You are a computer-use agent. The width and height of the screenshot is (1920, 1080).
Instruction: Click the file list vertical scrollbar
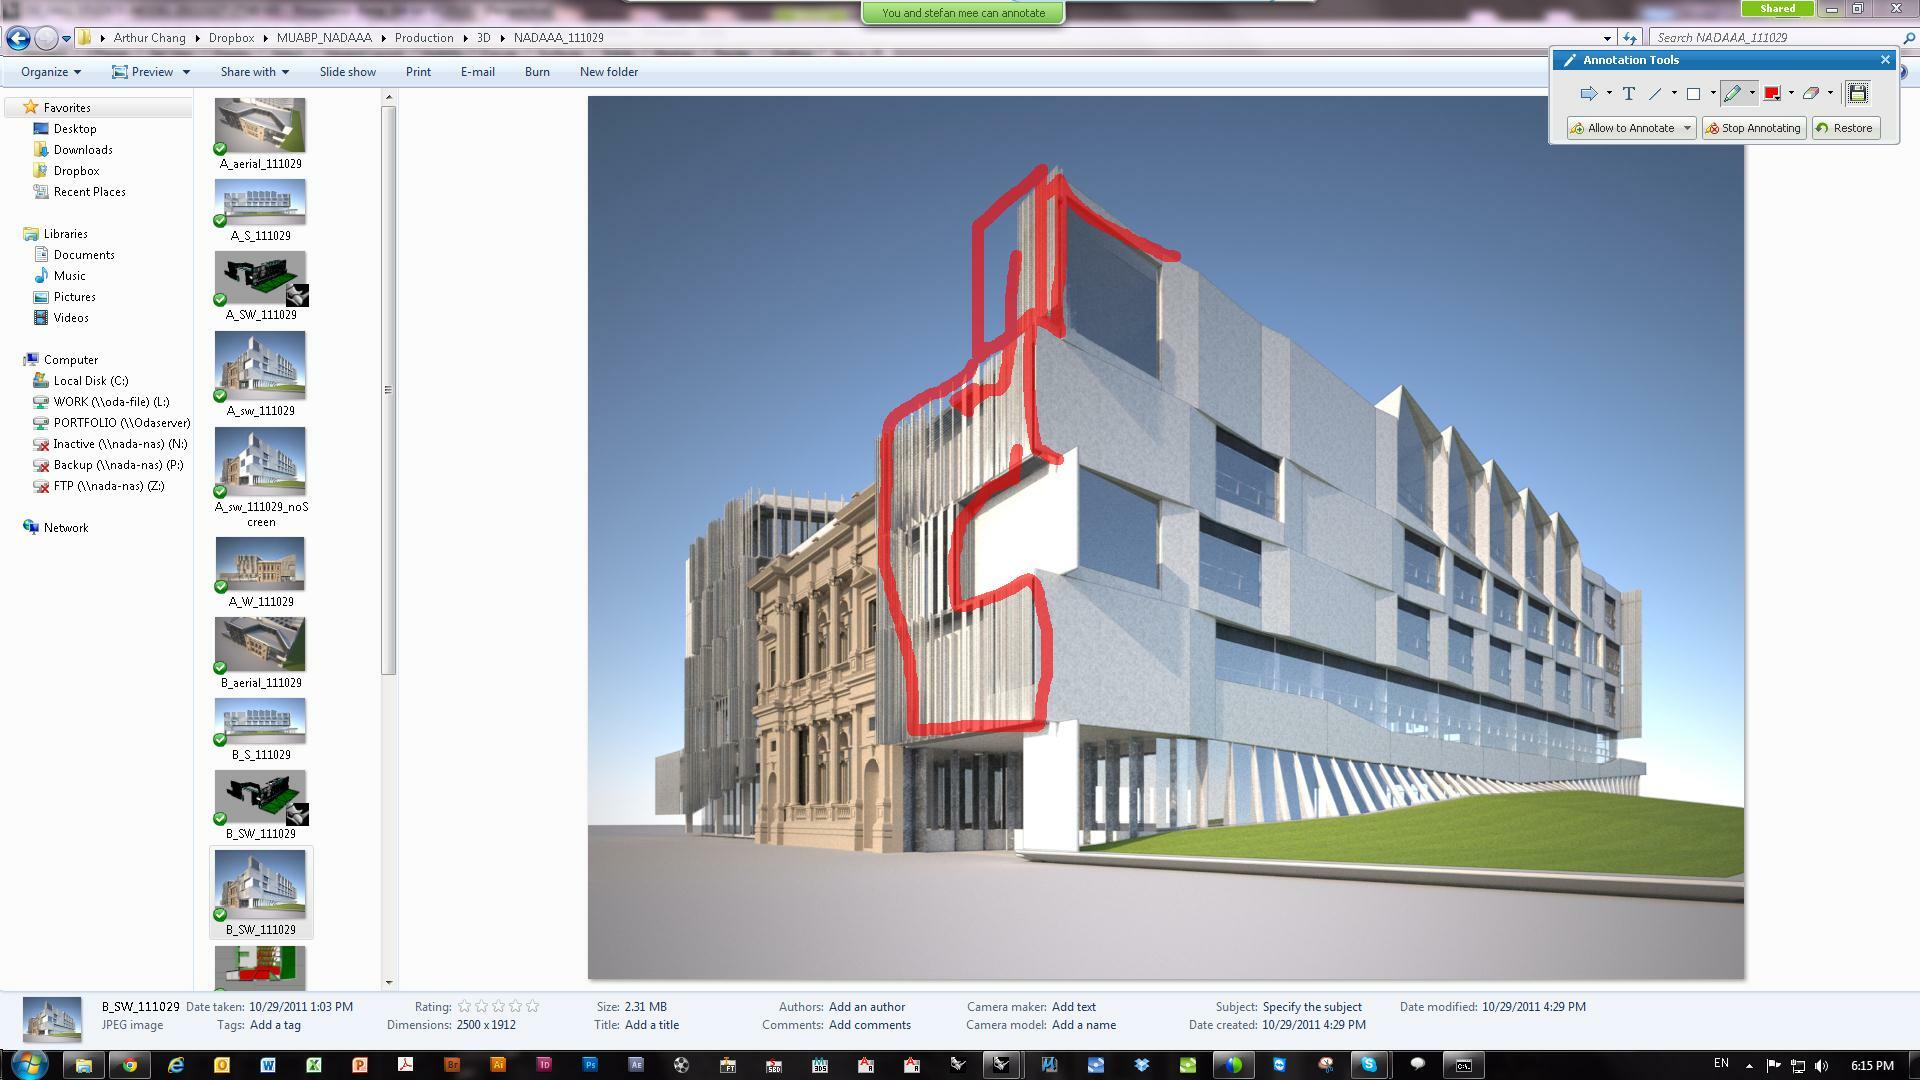click(x=388, y=390)
